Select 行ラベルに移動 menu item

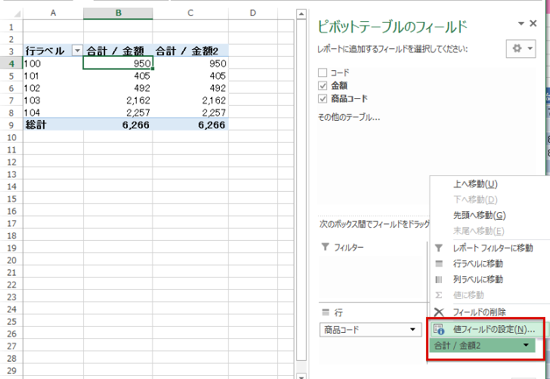coord(478,264)
